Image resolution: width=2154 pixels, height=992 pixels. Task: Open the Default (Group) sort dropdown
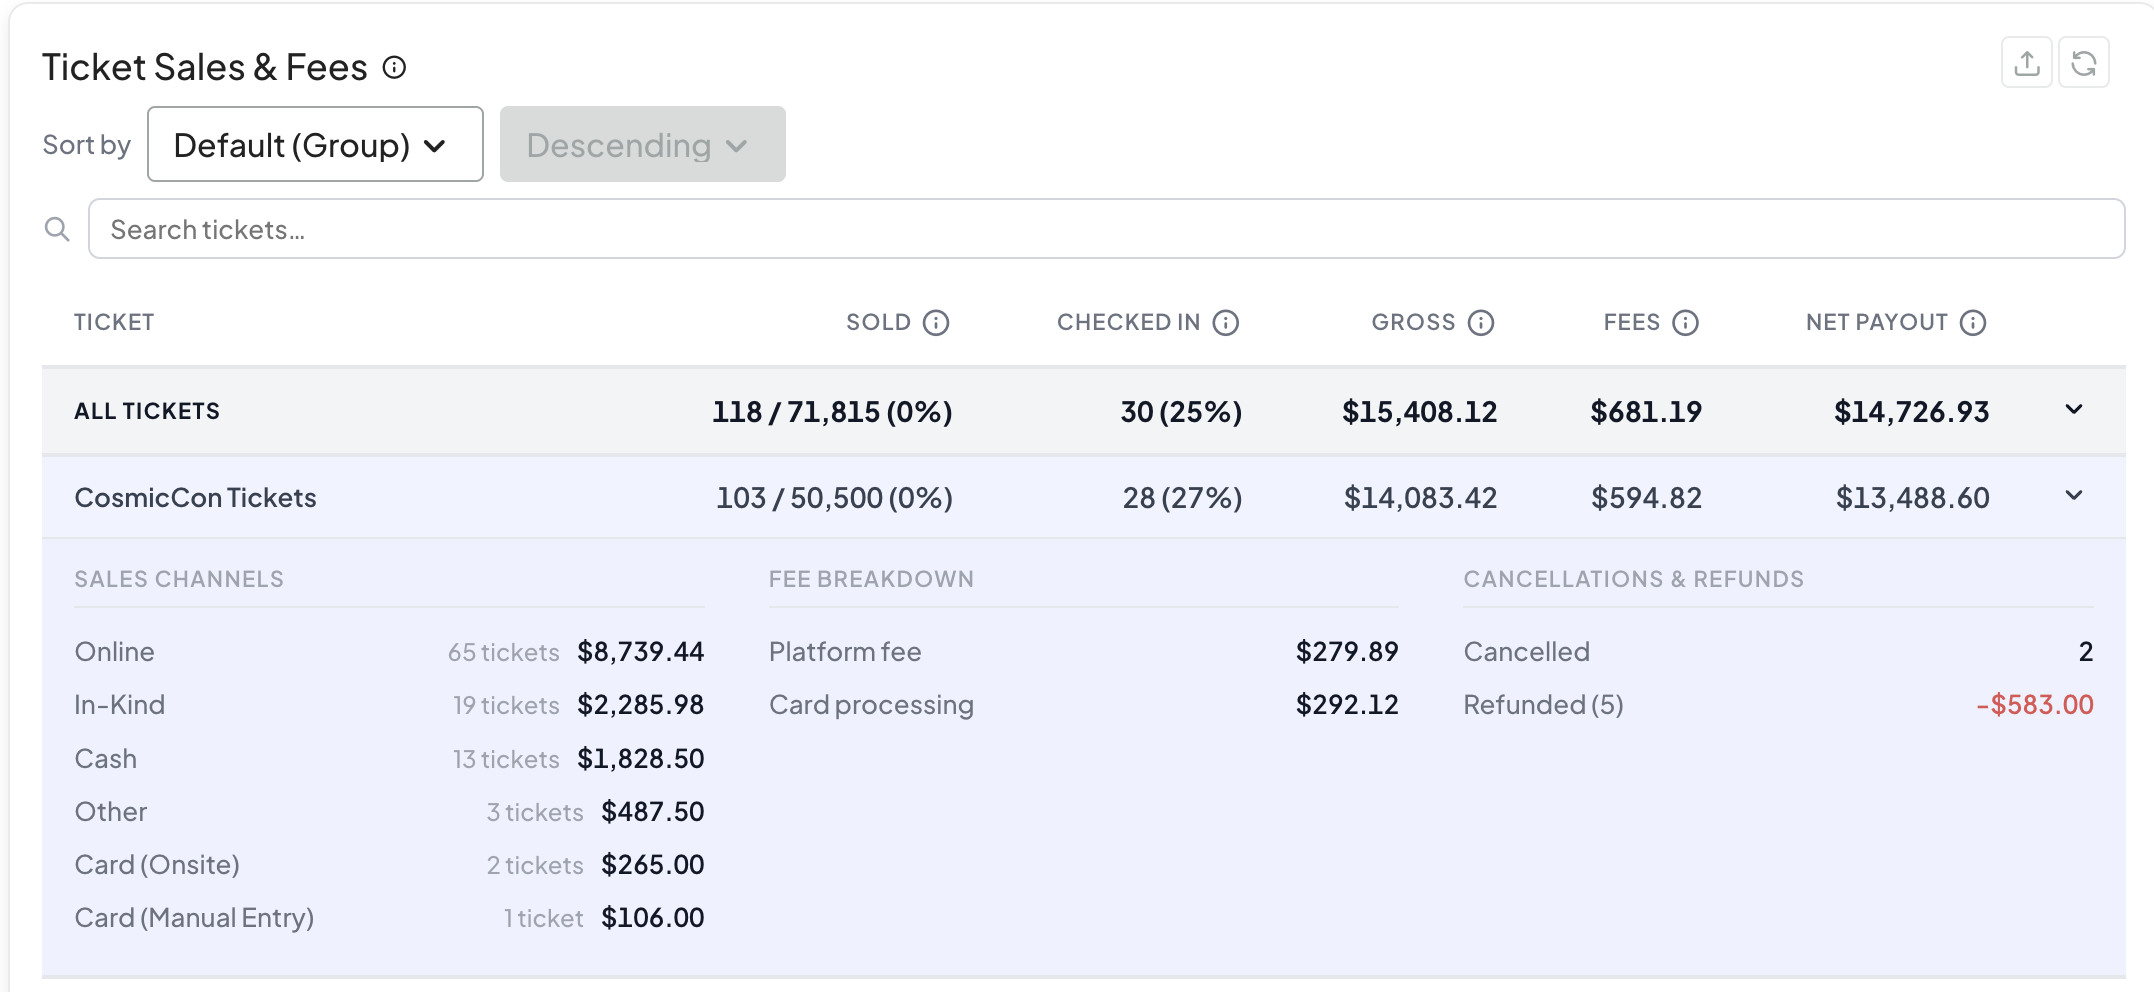[x=315, y=145]
